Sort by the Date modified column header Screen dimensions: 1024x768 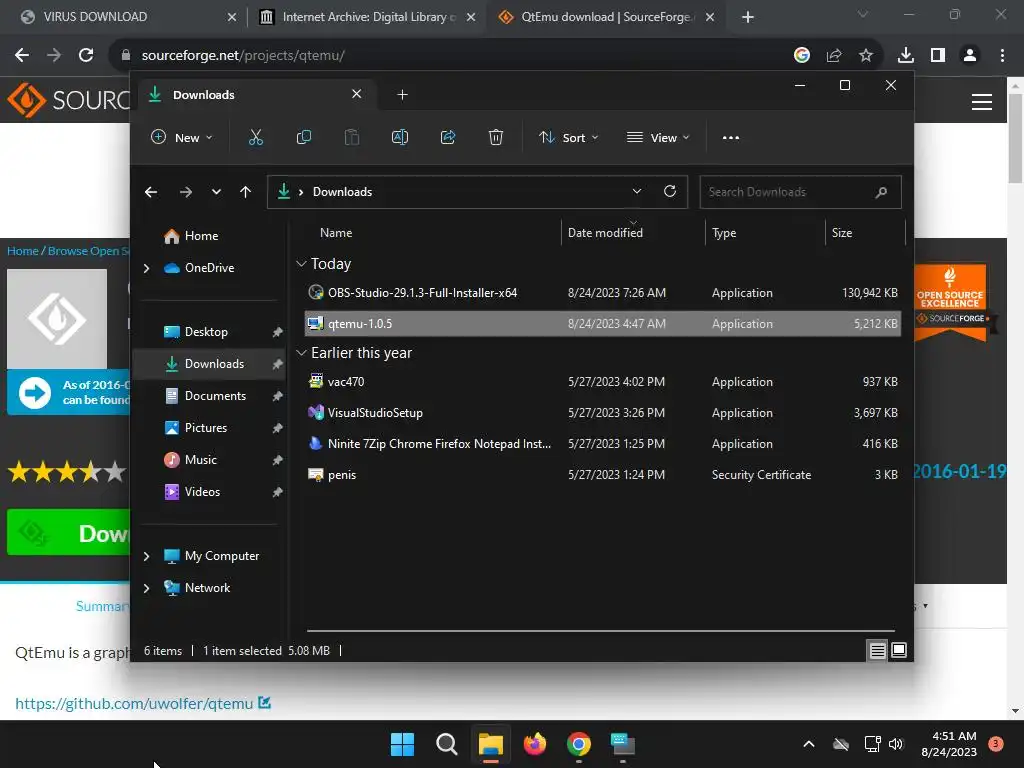[x=605, y=232]
